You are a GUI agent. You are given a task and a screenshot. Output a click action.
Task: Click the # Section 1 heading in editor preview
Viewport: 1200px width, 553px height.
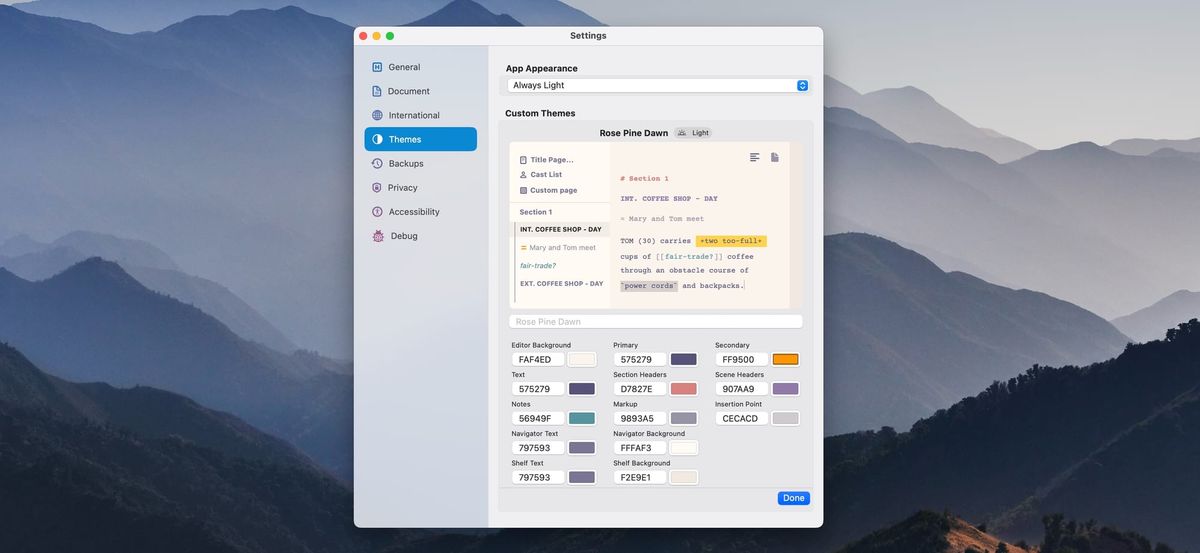(x=645, y=178)
